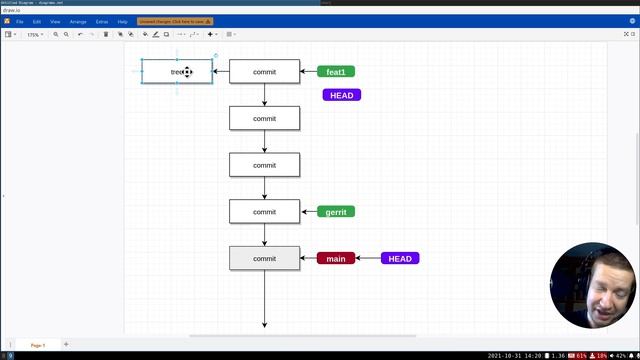Click the redo arrow icon
The width and height of the screenshot is (640, 360).
(92, 35)
